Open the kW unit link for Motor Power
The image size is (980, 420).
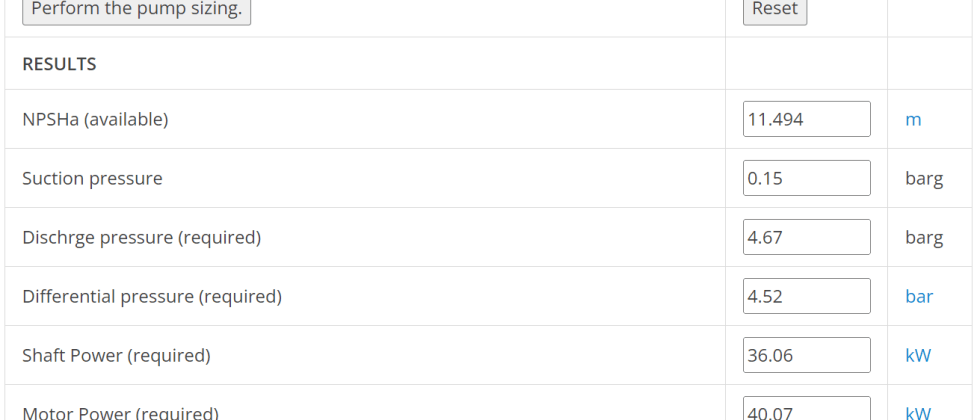918,413
